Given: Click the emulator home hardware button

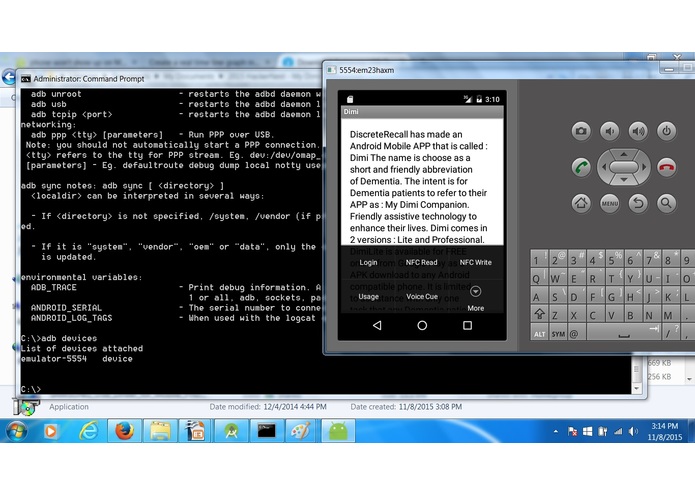Looking at the screenshot, I should pyautogui.click(x=581, y=203).
